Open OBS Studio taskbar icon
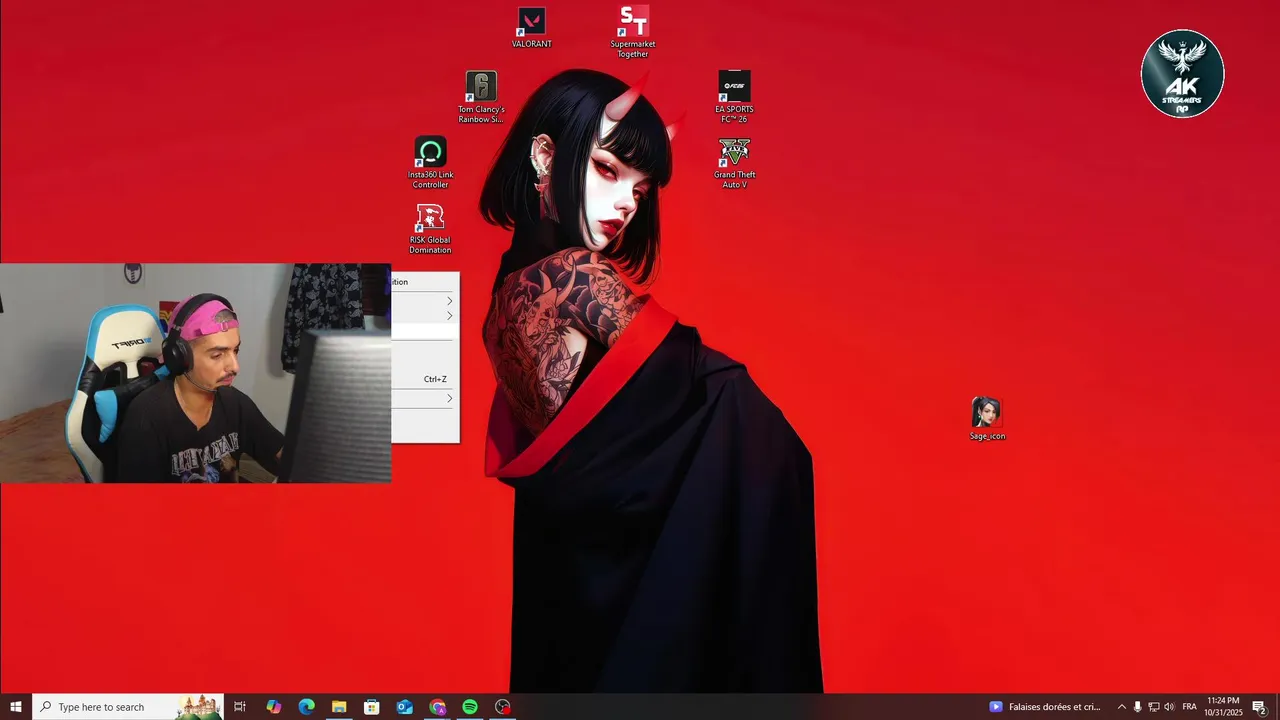The width and height of the screenshot is (1280, 720). [x=503, y=707]
